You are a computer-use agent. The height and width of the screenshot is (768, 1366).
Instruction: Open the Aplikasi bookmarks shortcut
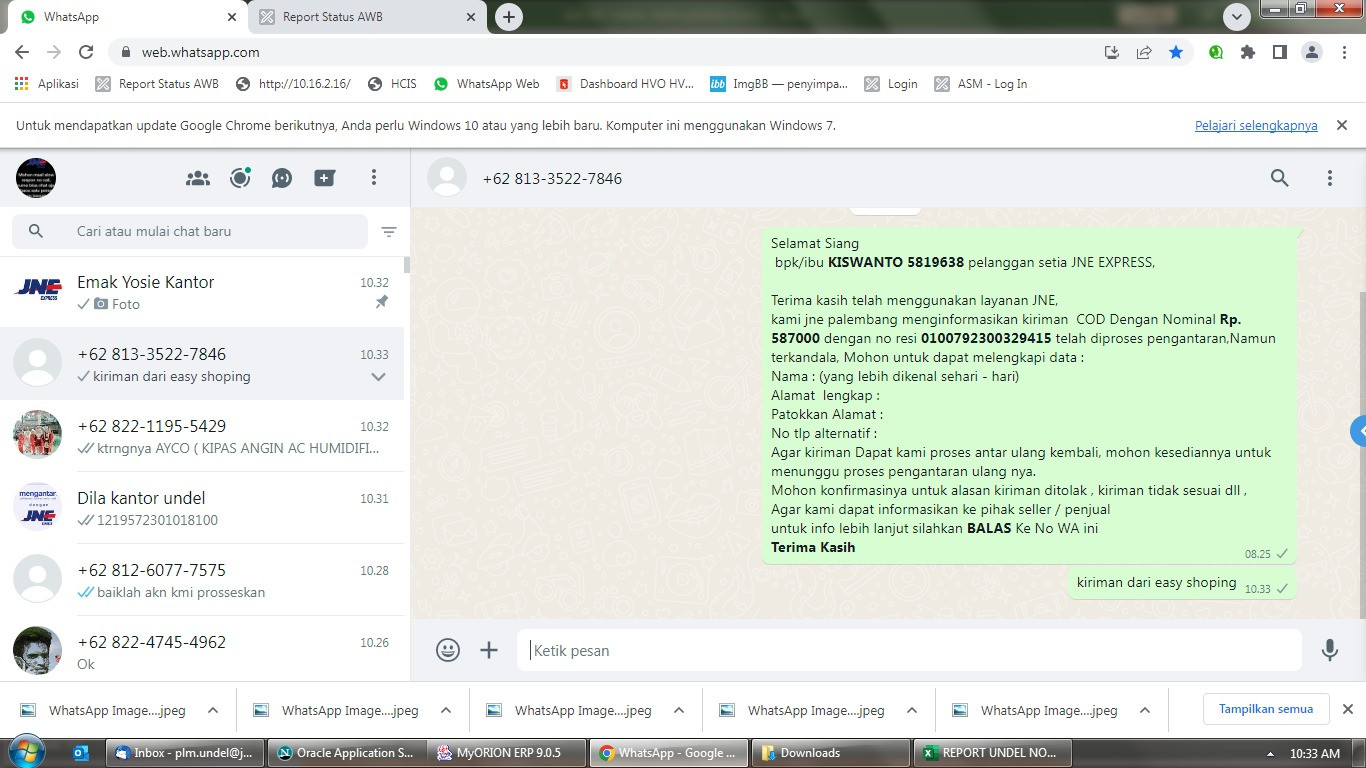tap(47, 84)
